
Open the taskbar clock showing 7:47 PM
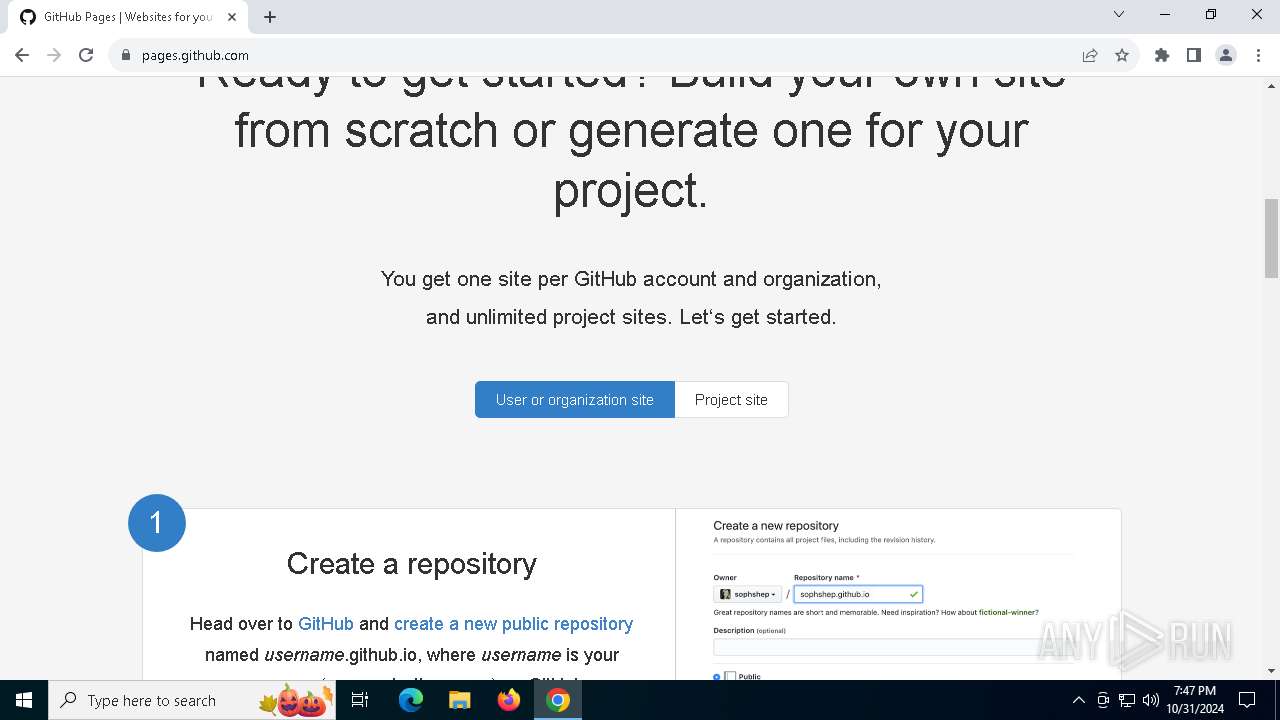1195,700
